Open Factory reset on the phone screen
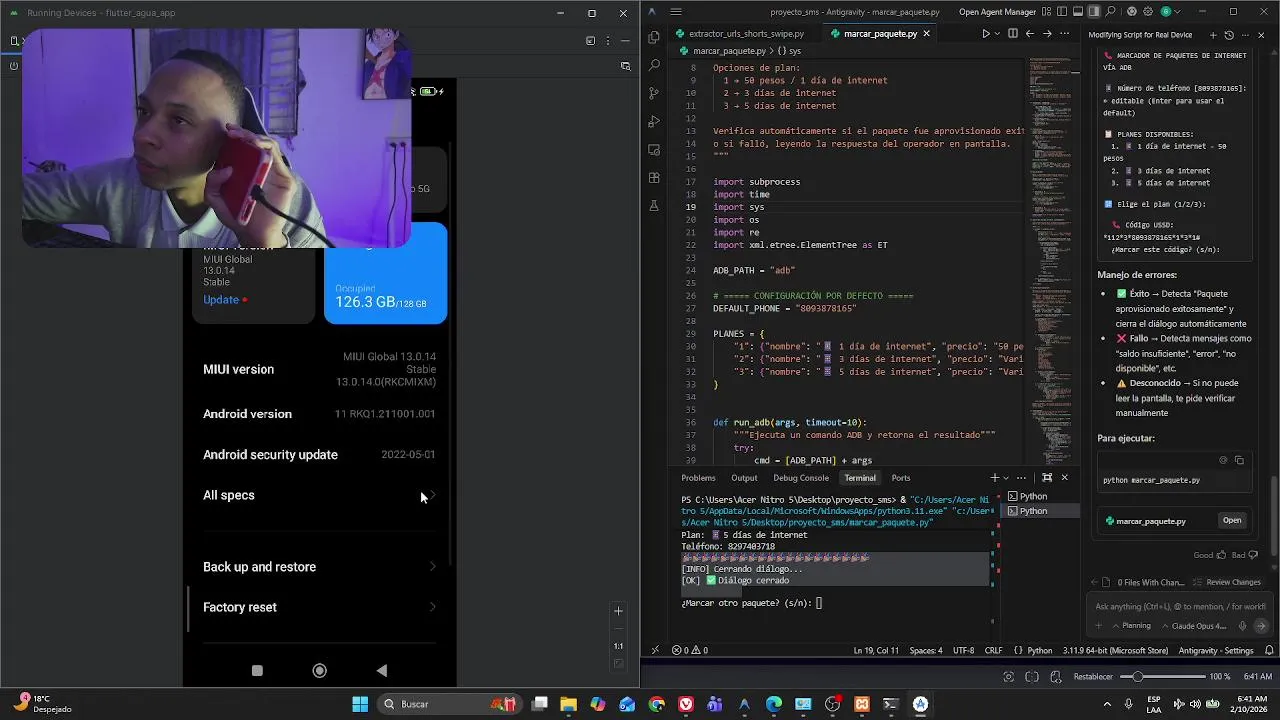Image resolution: width=1280 pixels, height=720 pixels. [319, 607]
